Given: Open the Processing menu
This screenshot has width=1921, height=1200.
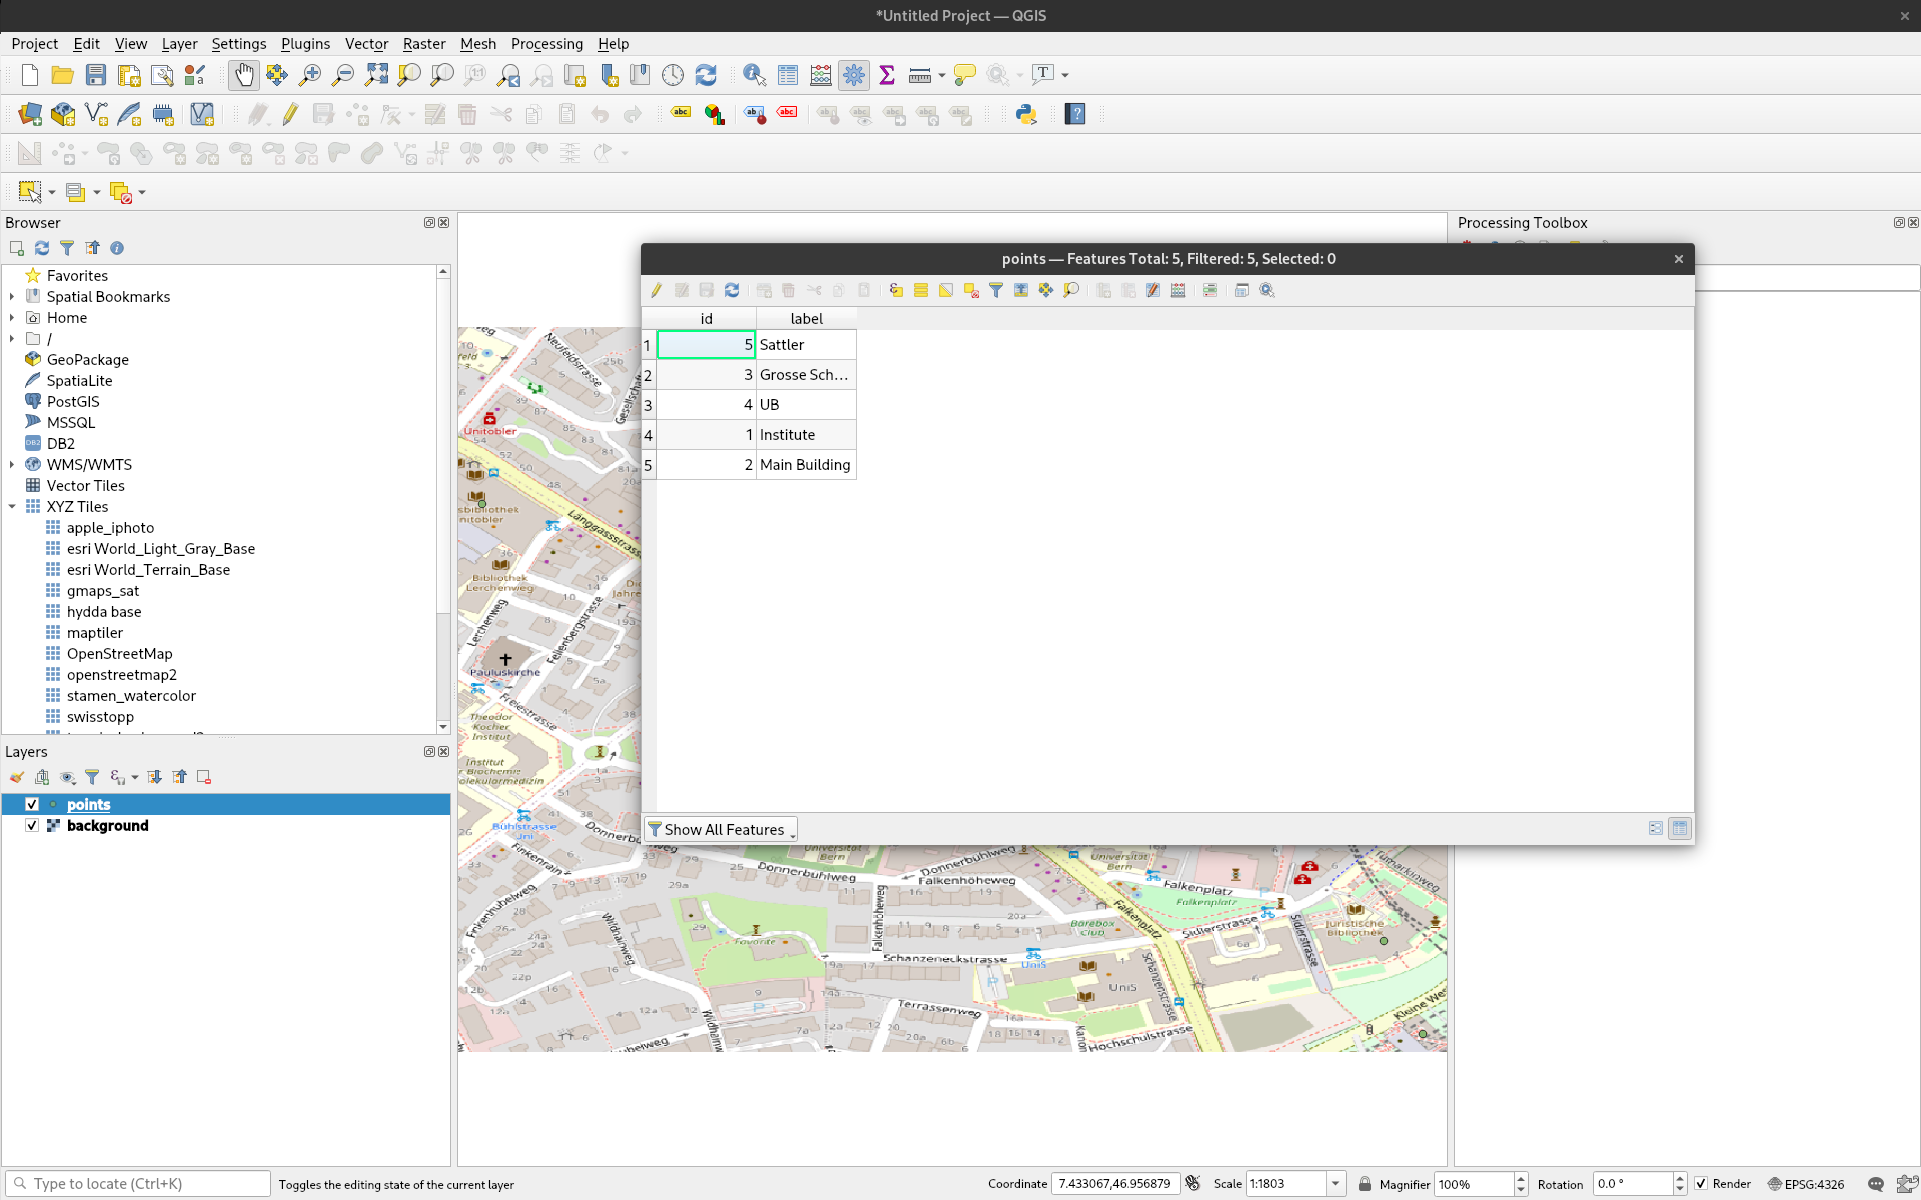Looking at the screenshot, I should 546,43.
